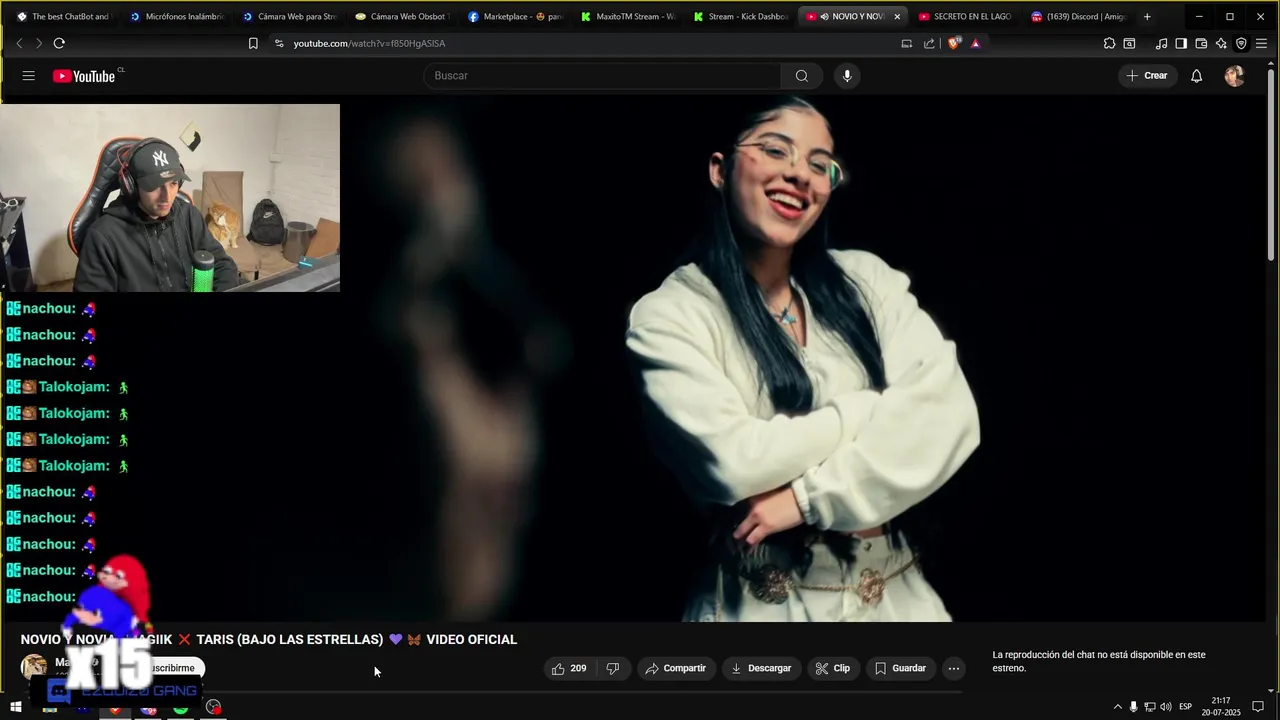The image size is (1280, 720).
Task: Open Brave Shields lion icon
Action: [x=954, y=43]
